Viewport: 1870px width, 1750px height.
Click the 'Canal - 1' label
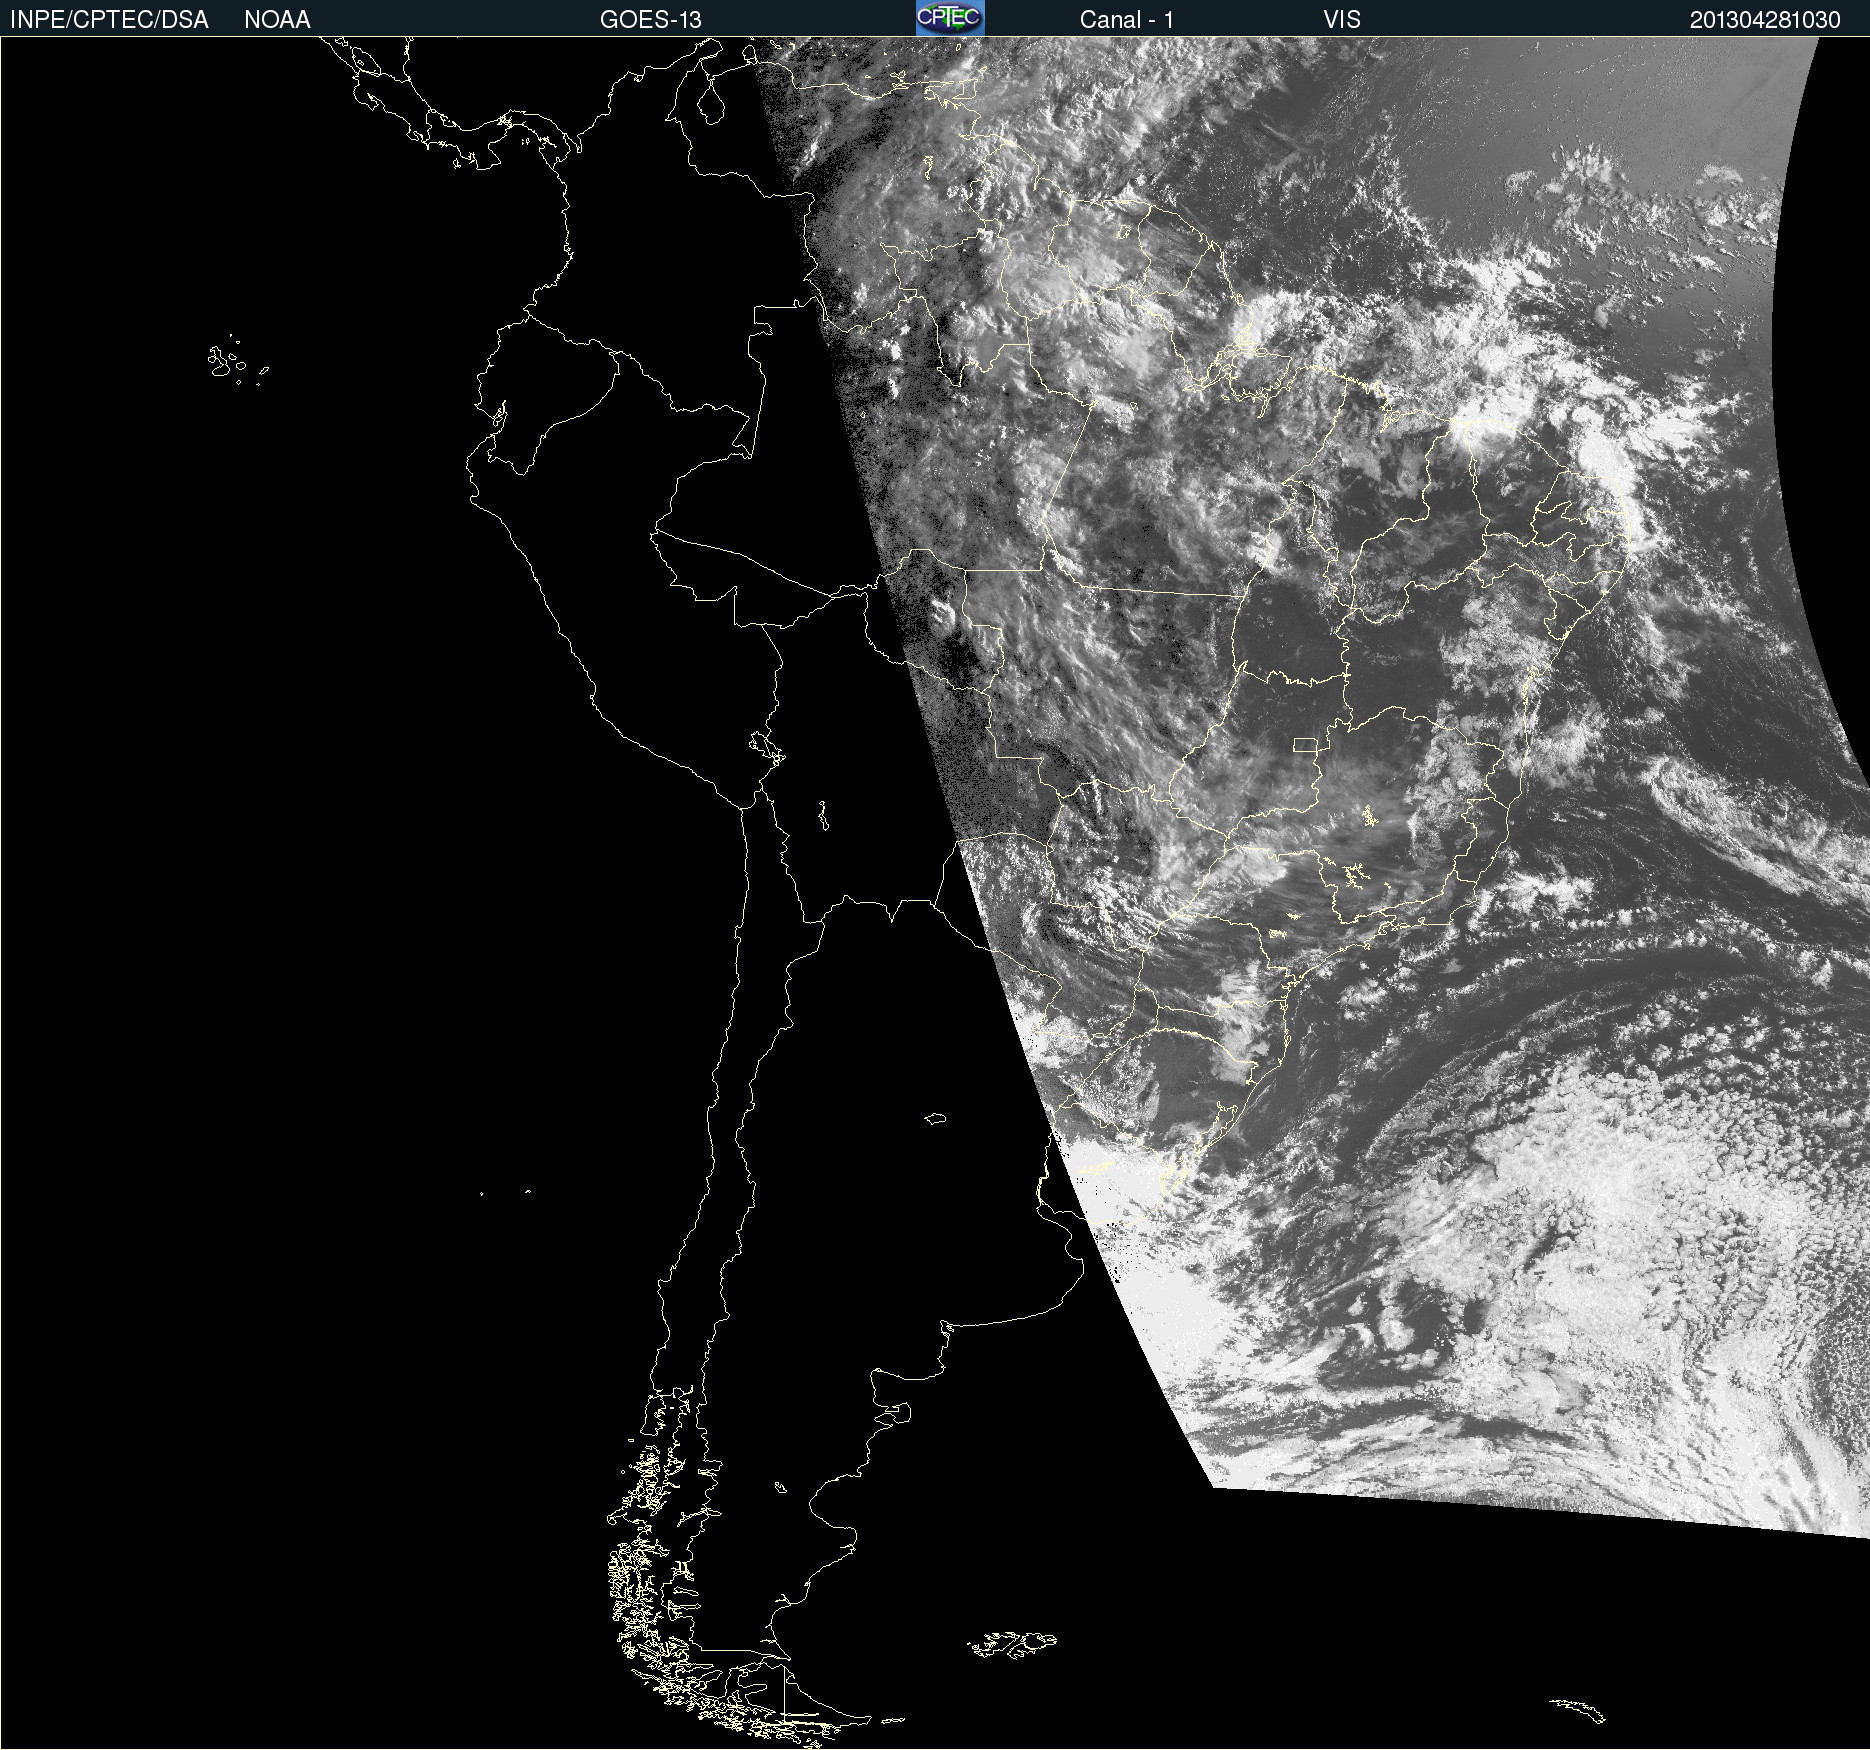(1127, 20)
